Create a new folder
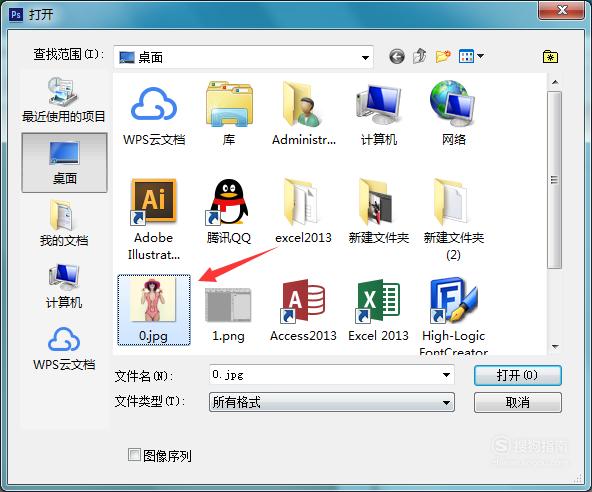 tap(443, 56)
